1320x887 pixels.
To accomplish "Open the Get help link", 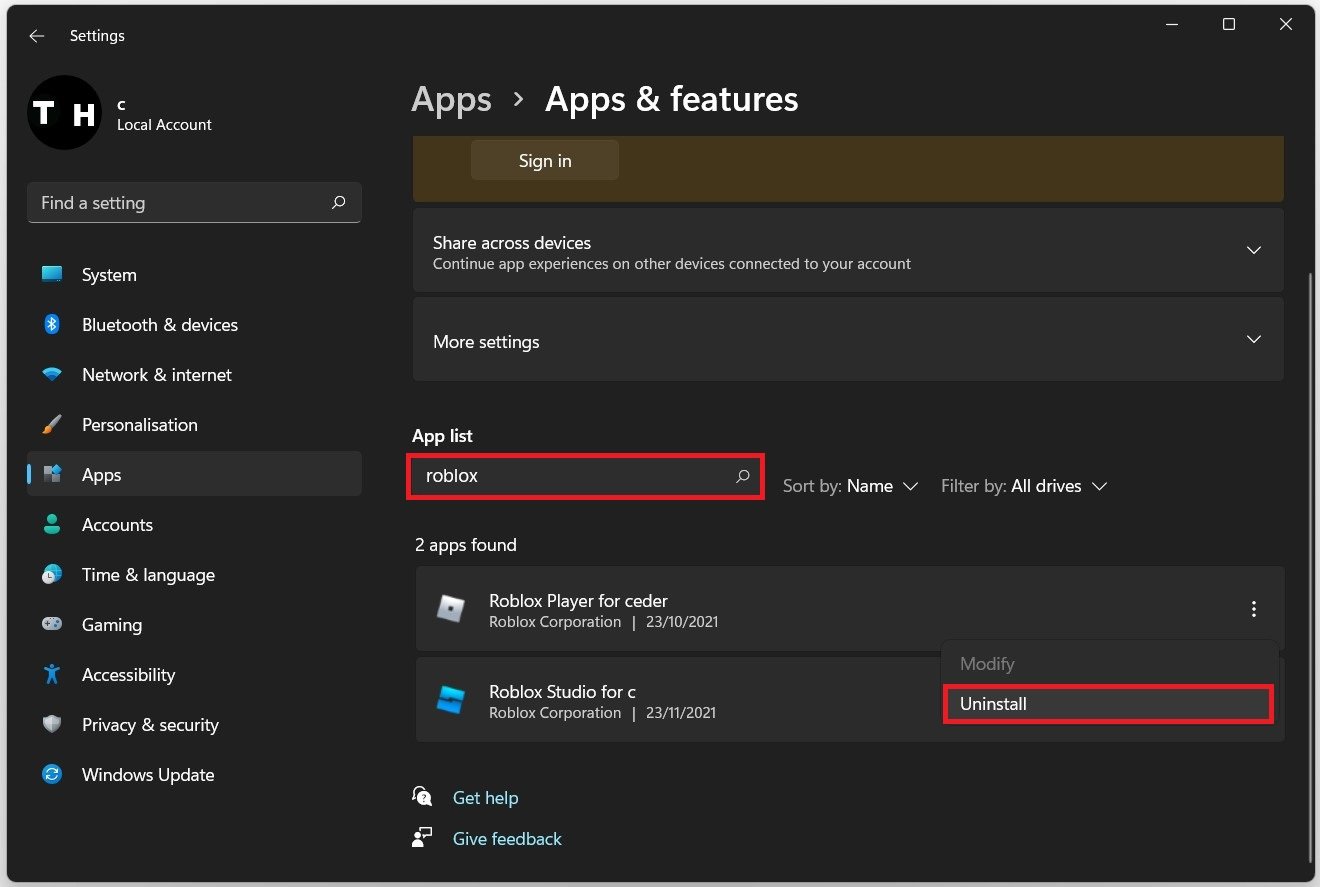I will click(485, 798).
